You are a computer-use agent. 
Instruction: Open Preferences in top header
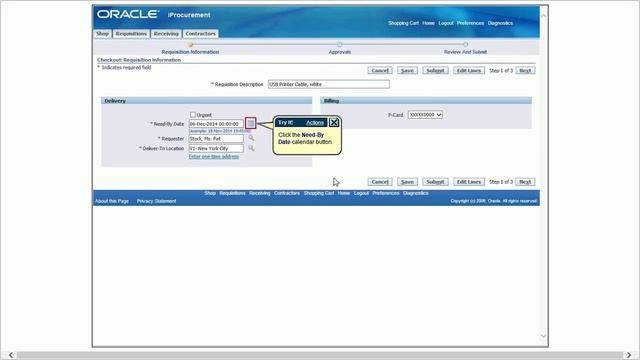coord(470,23)
